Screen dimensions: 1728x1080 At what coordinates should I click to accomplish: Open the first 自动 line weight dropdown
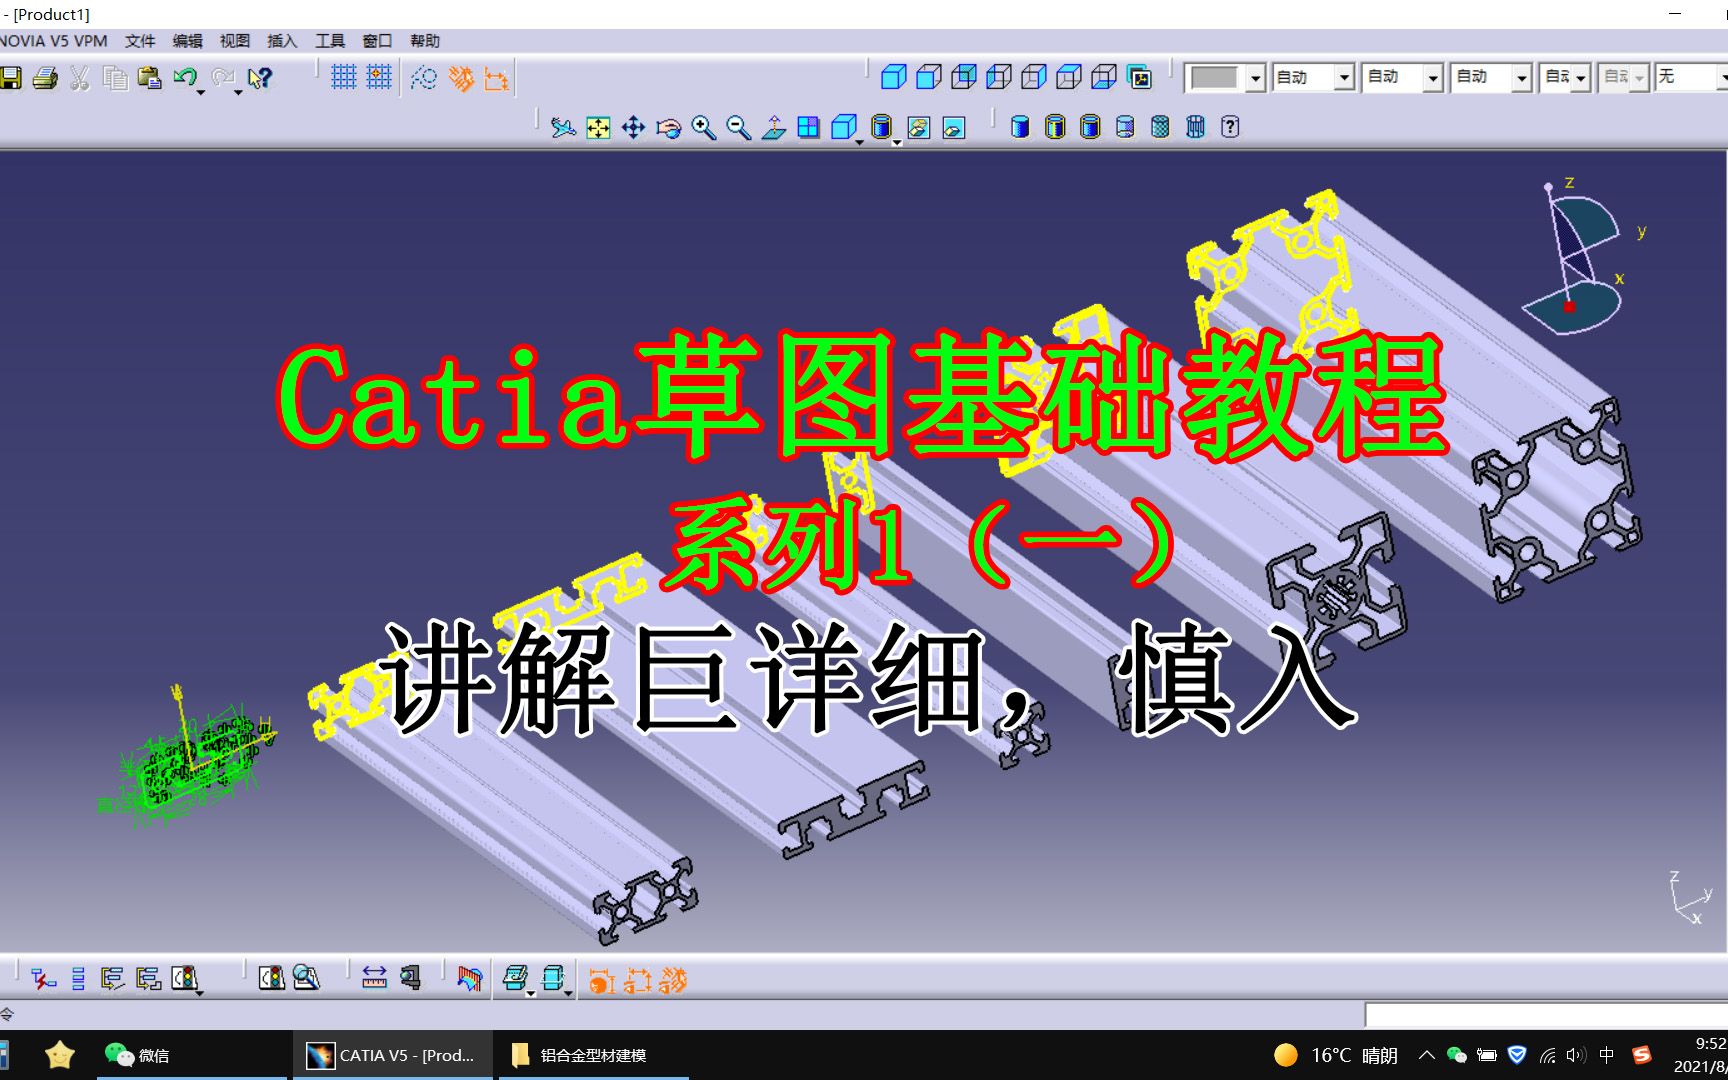[x=1345, y=77]
